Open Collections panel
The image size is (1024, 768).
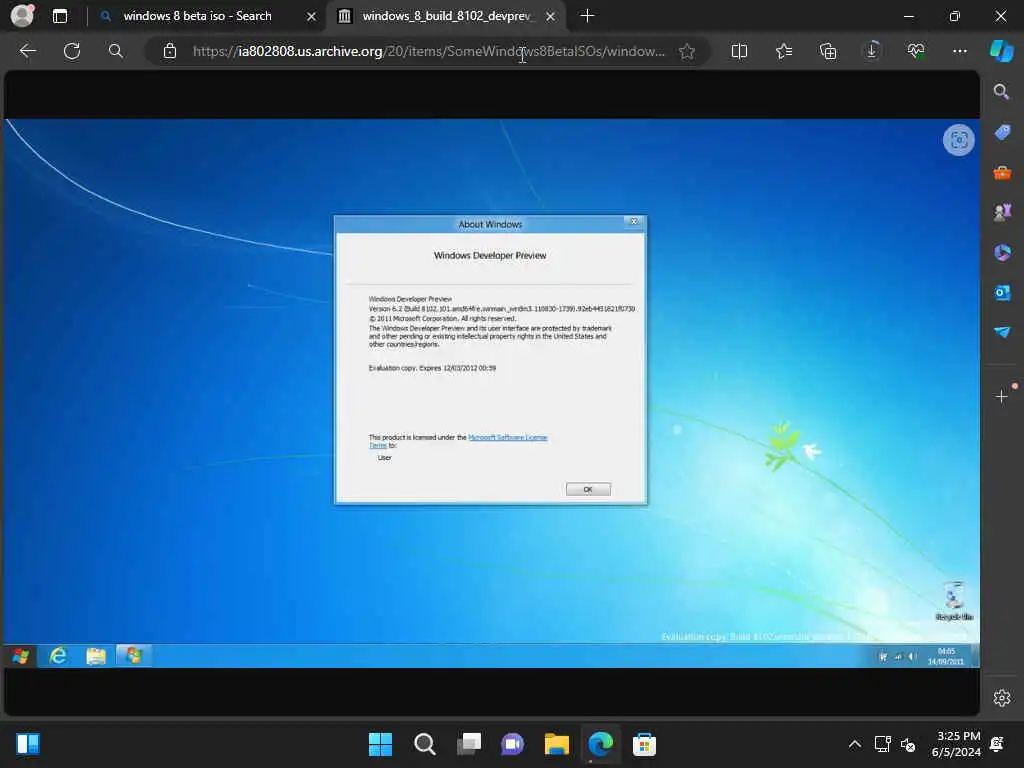pos(828,51)
